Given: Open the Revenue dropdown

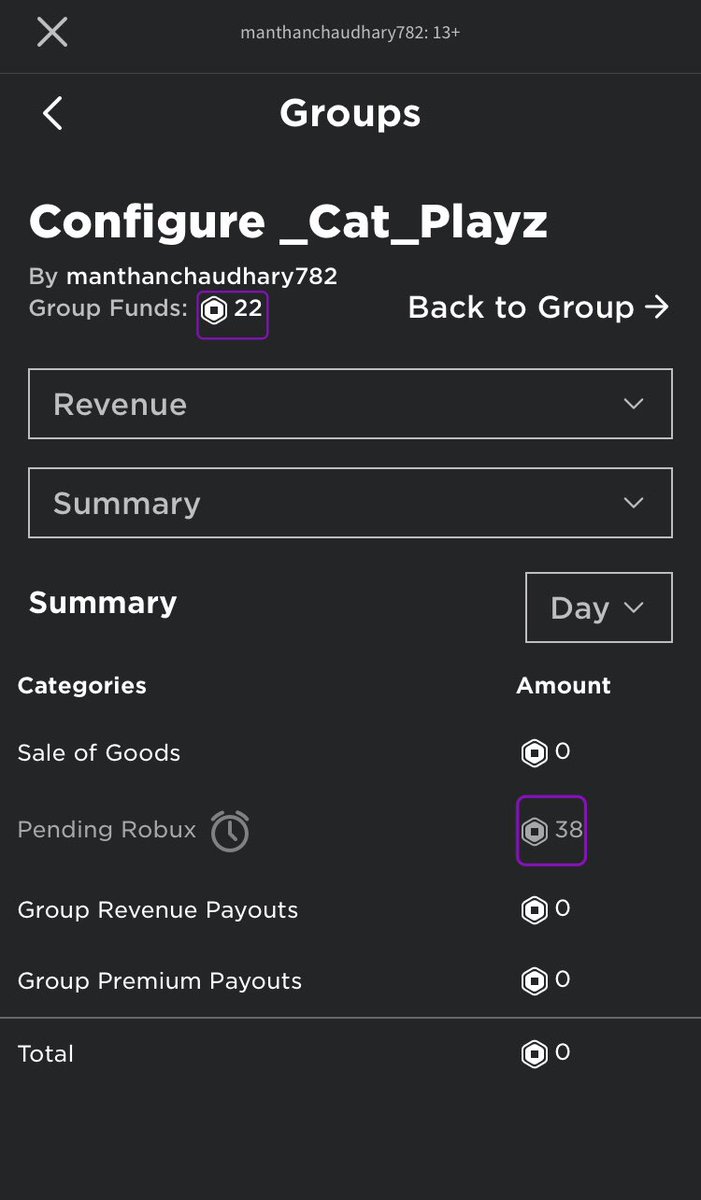Looking at the screenshot, I should pyautogui.click(x=350, y=404).
